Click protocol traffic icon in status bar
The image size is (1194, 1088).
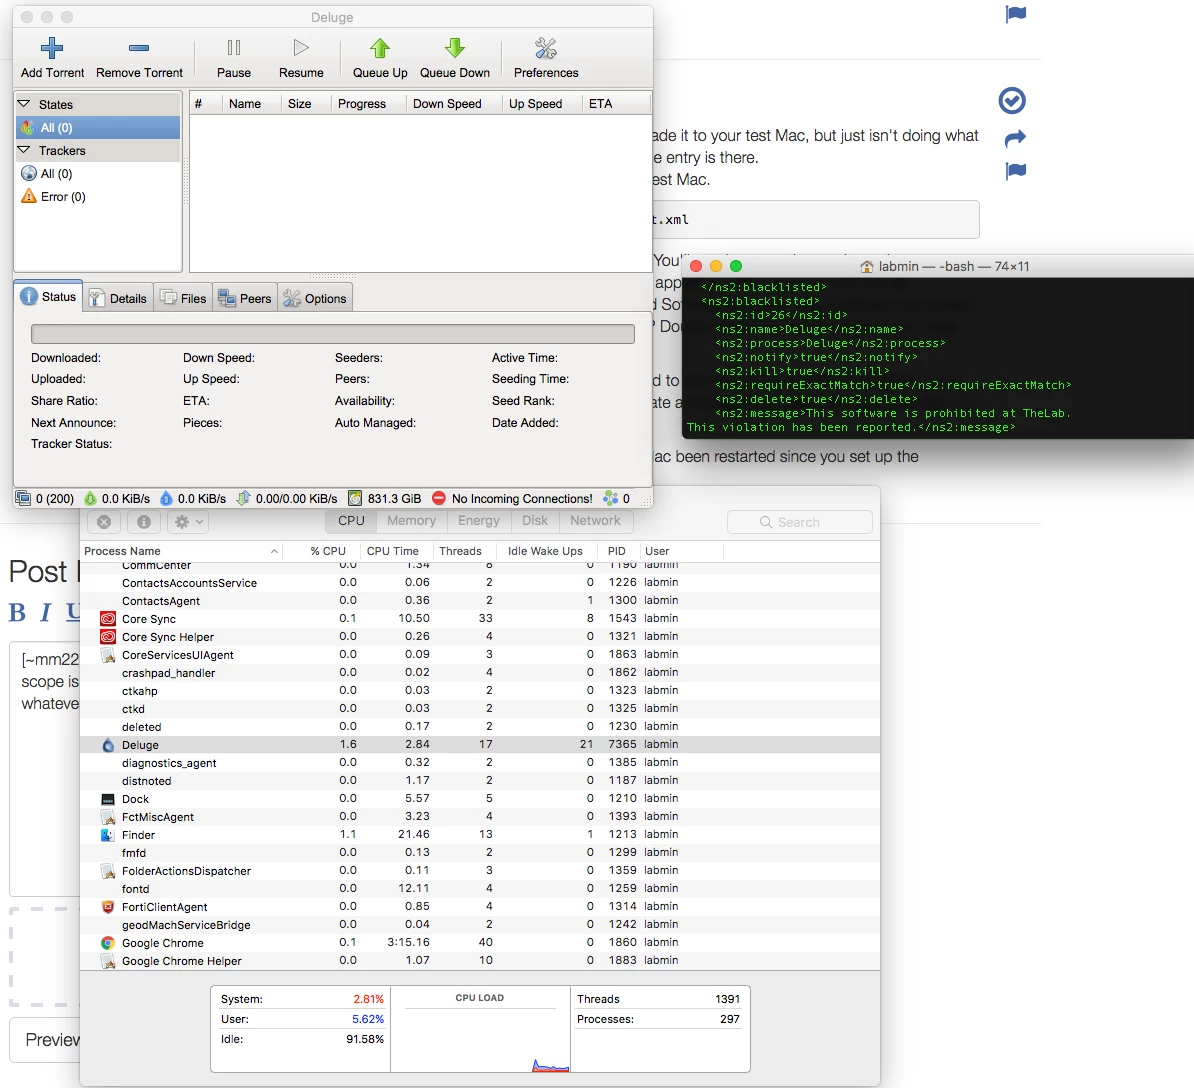click(x=243, y=499)
